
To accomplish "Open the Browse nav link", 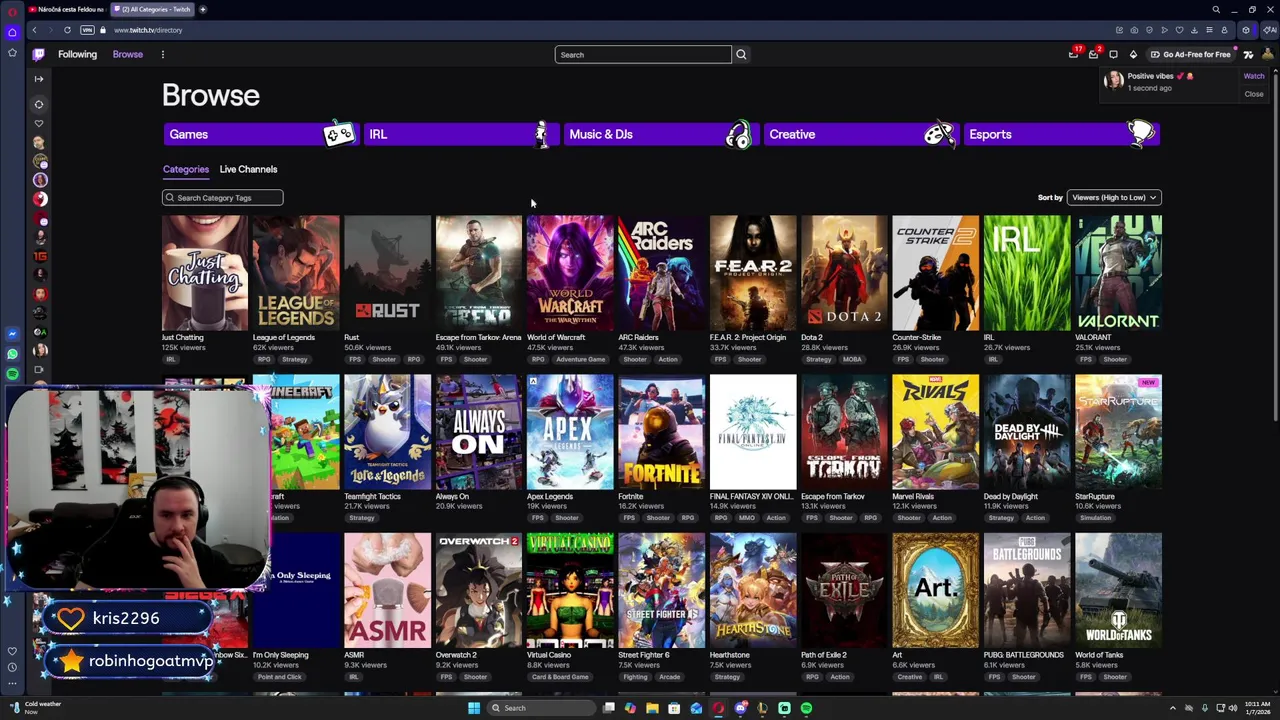I will 128,54.
